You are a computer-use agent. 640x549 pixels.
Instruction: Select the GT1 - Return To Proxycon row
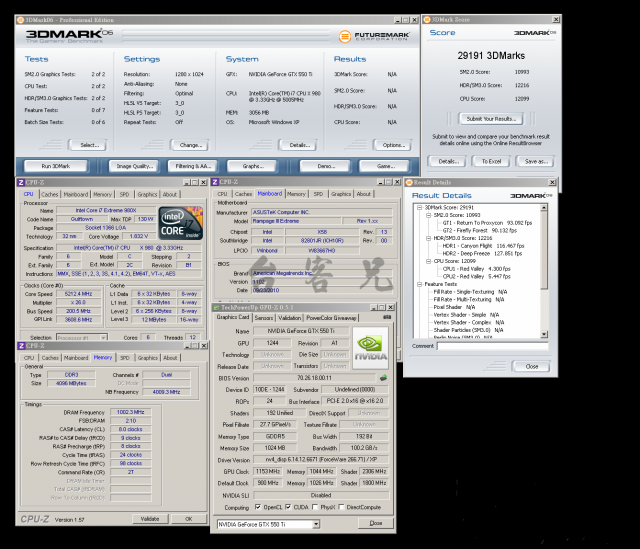pos(487,223)
